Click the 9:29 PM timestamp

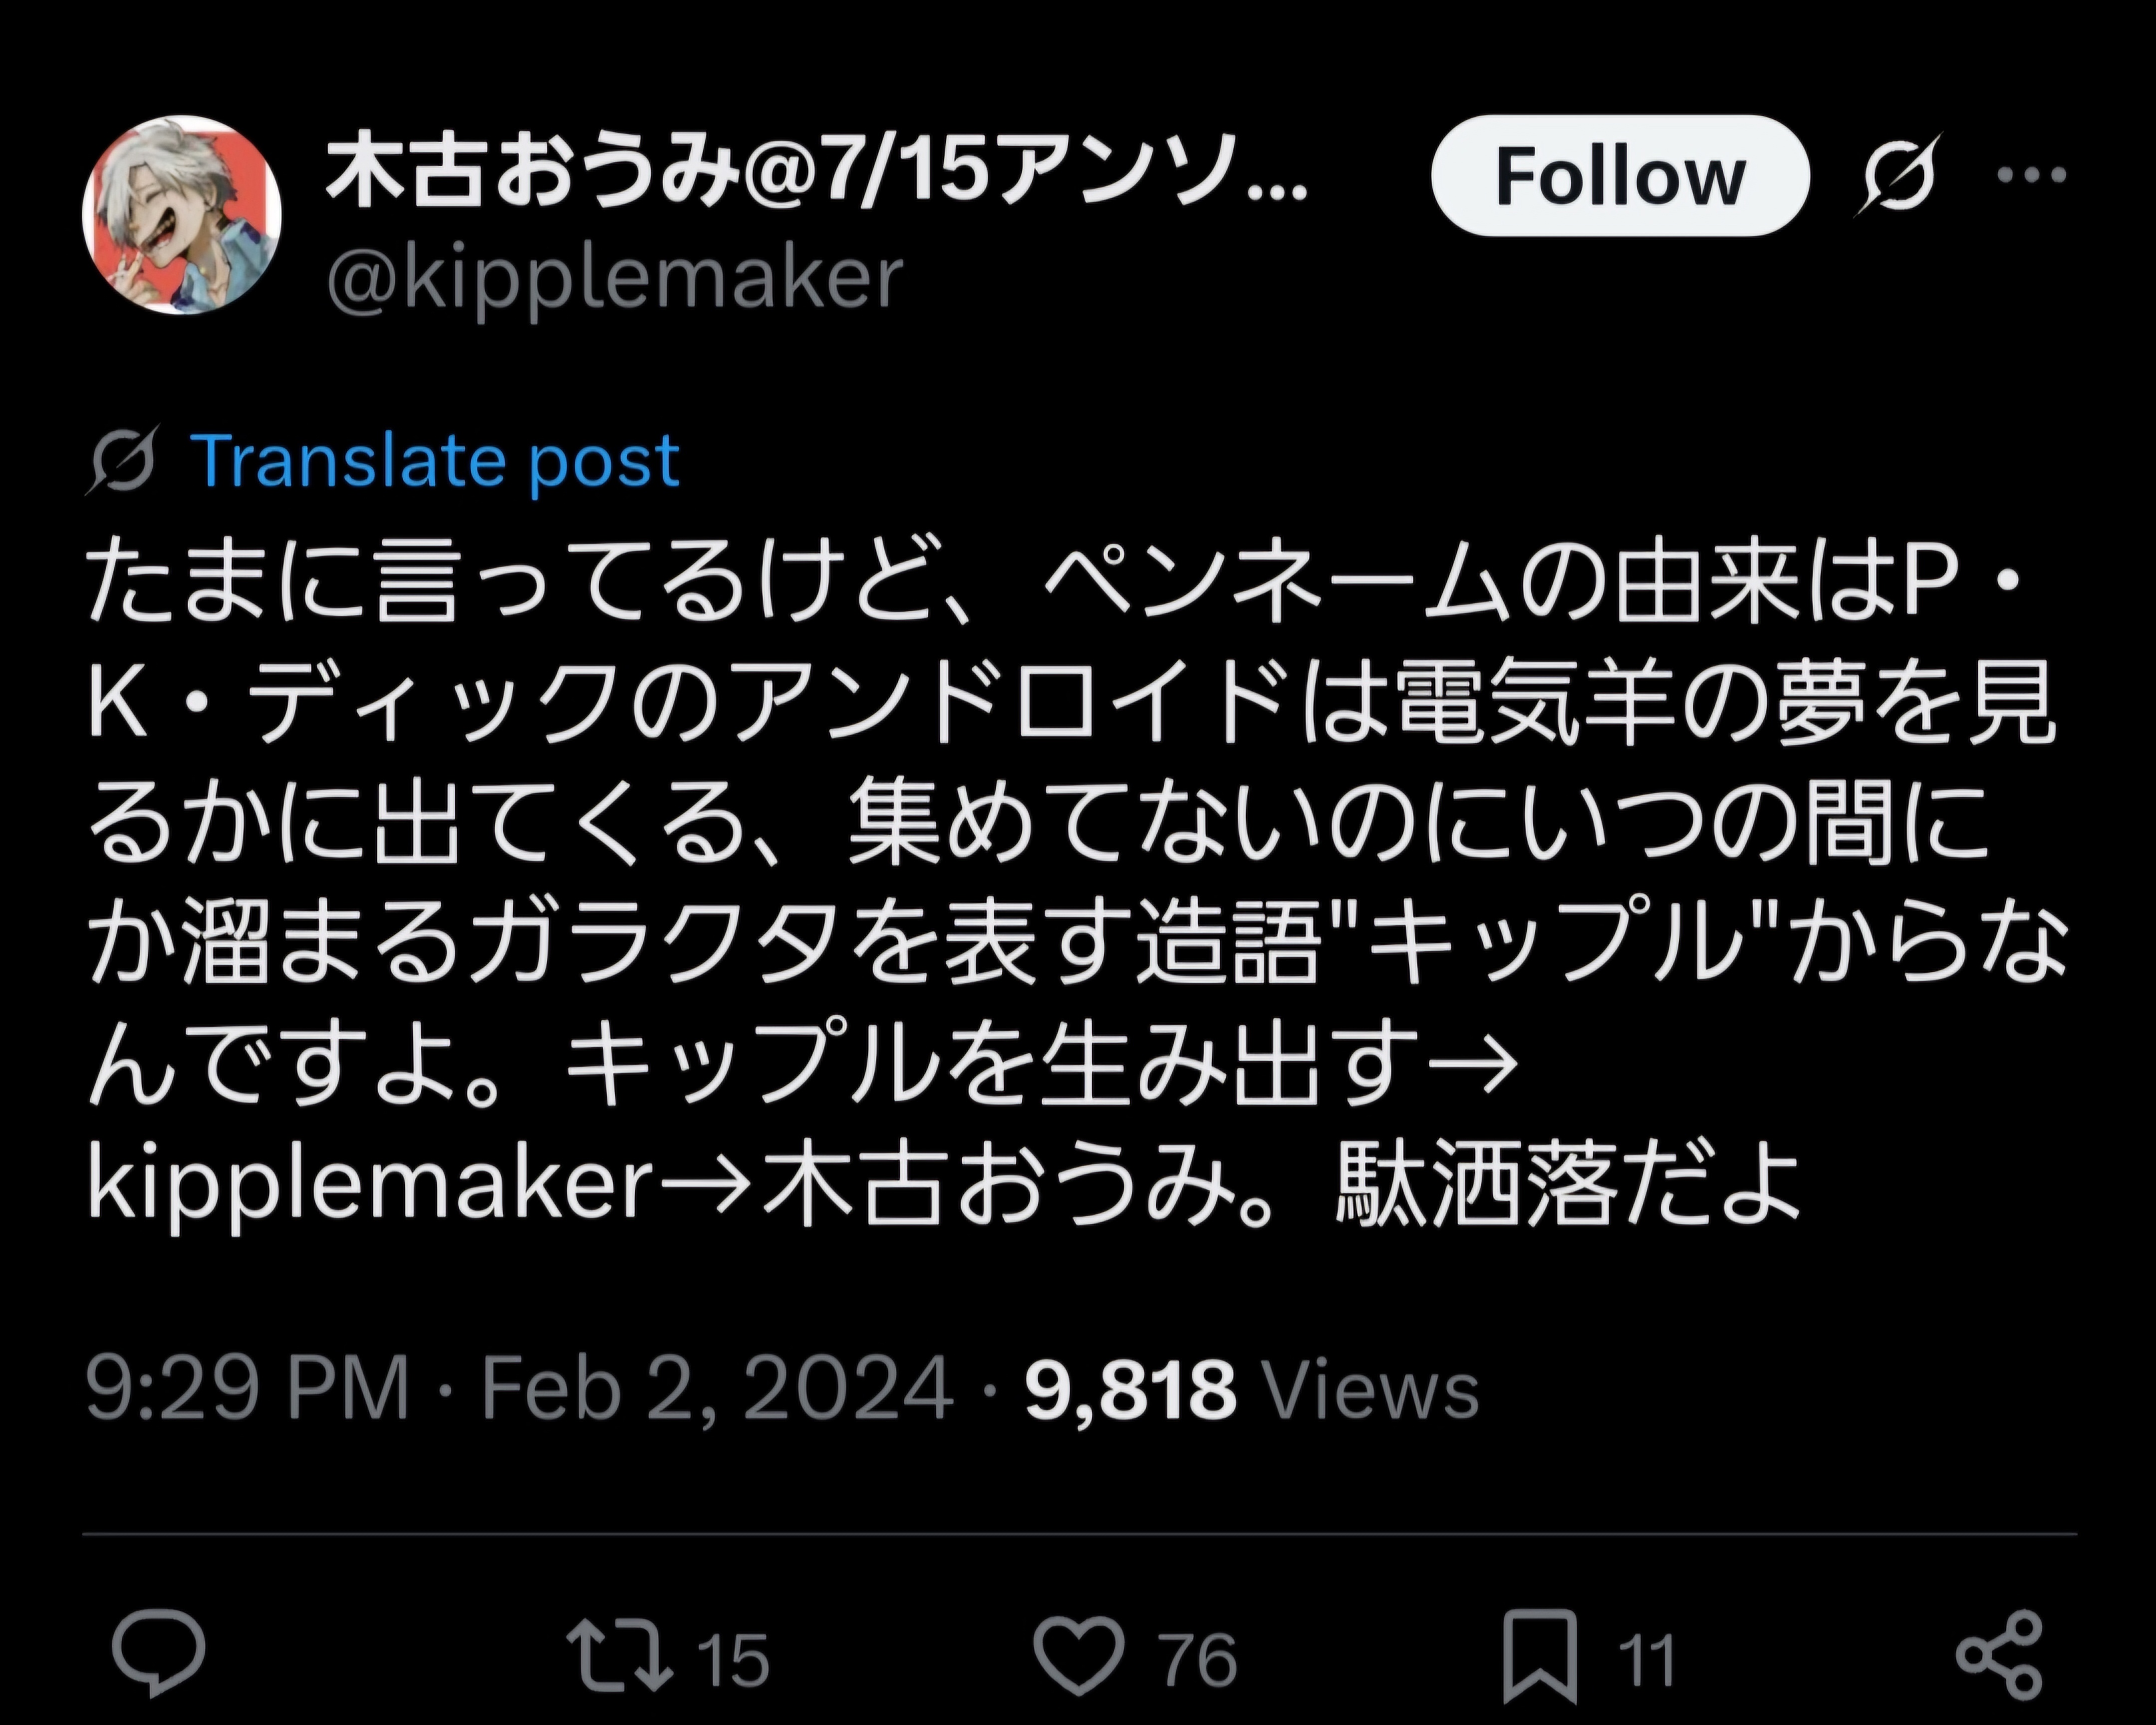(248, 1388)
